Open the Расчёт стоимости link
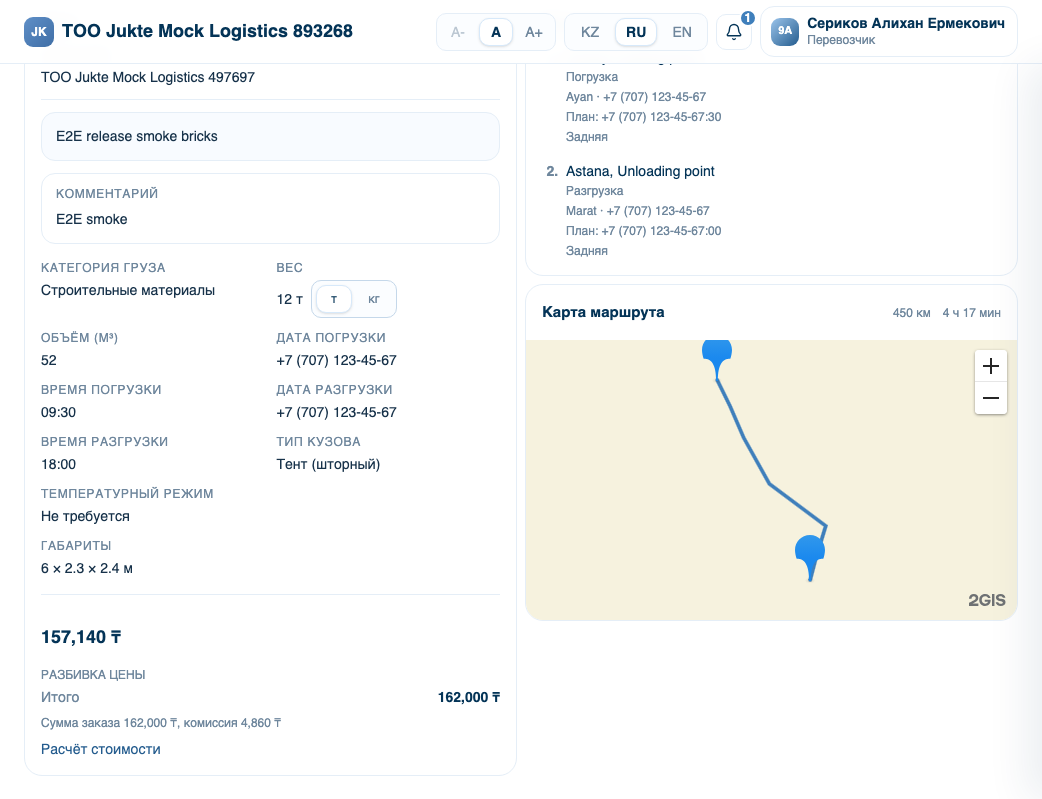 tap(100, 749)
